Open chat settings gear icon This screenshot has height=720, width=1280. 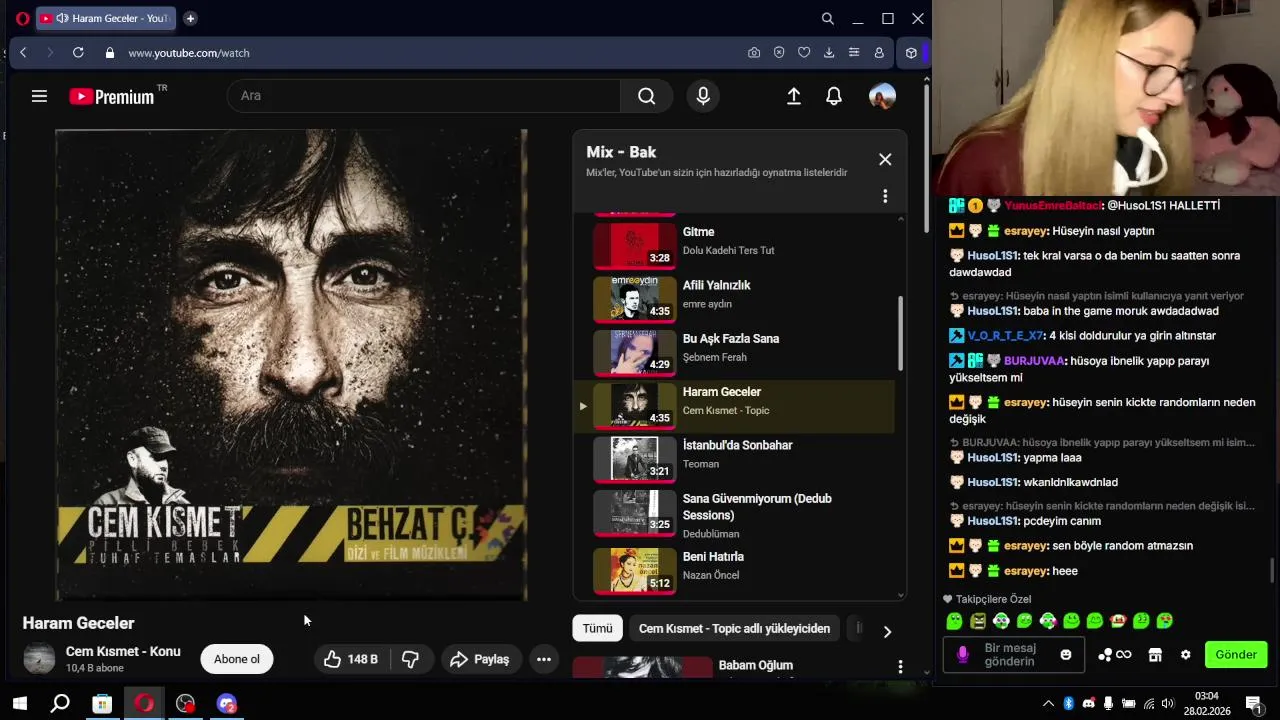point(1186,655)
